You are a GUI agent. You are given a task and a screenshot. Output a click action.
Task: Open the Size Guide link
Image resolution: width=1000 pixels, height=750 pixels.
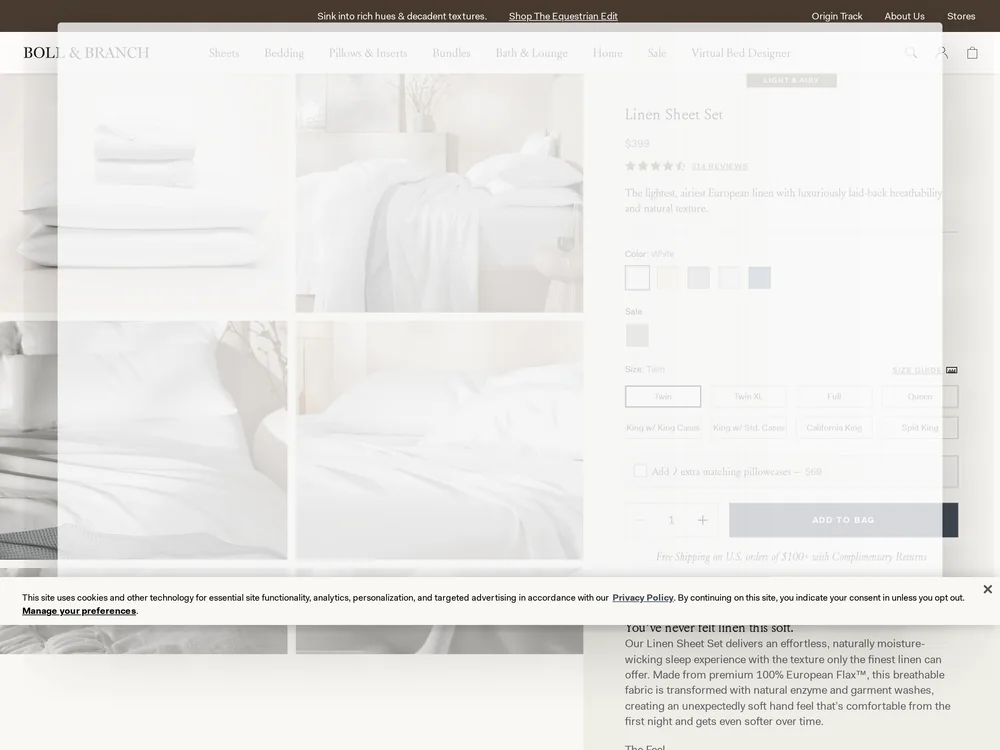[x=924, y=371]
